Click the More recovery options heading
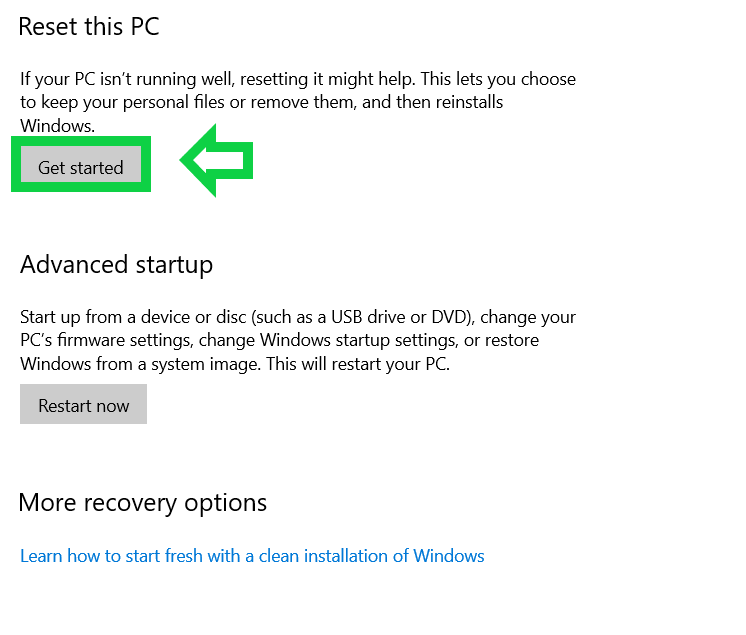746x635 pixels. pos(143,502)
